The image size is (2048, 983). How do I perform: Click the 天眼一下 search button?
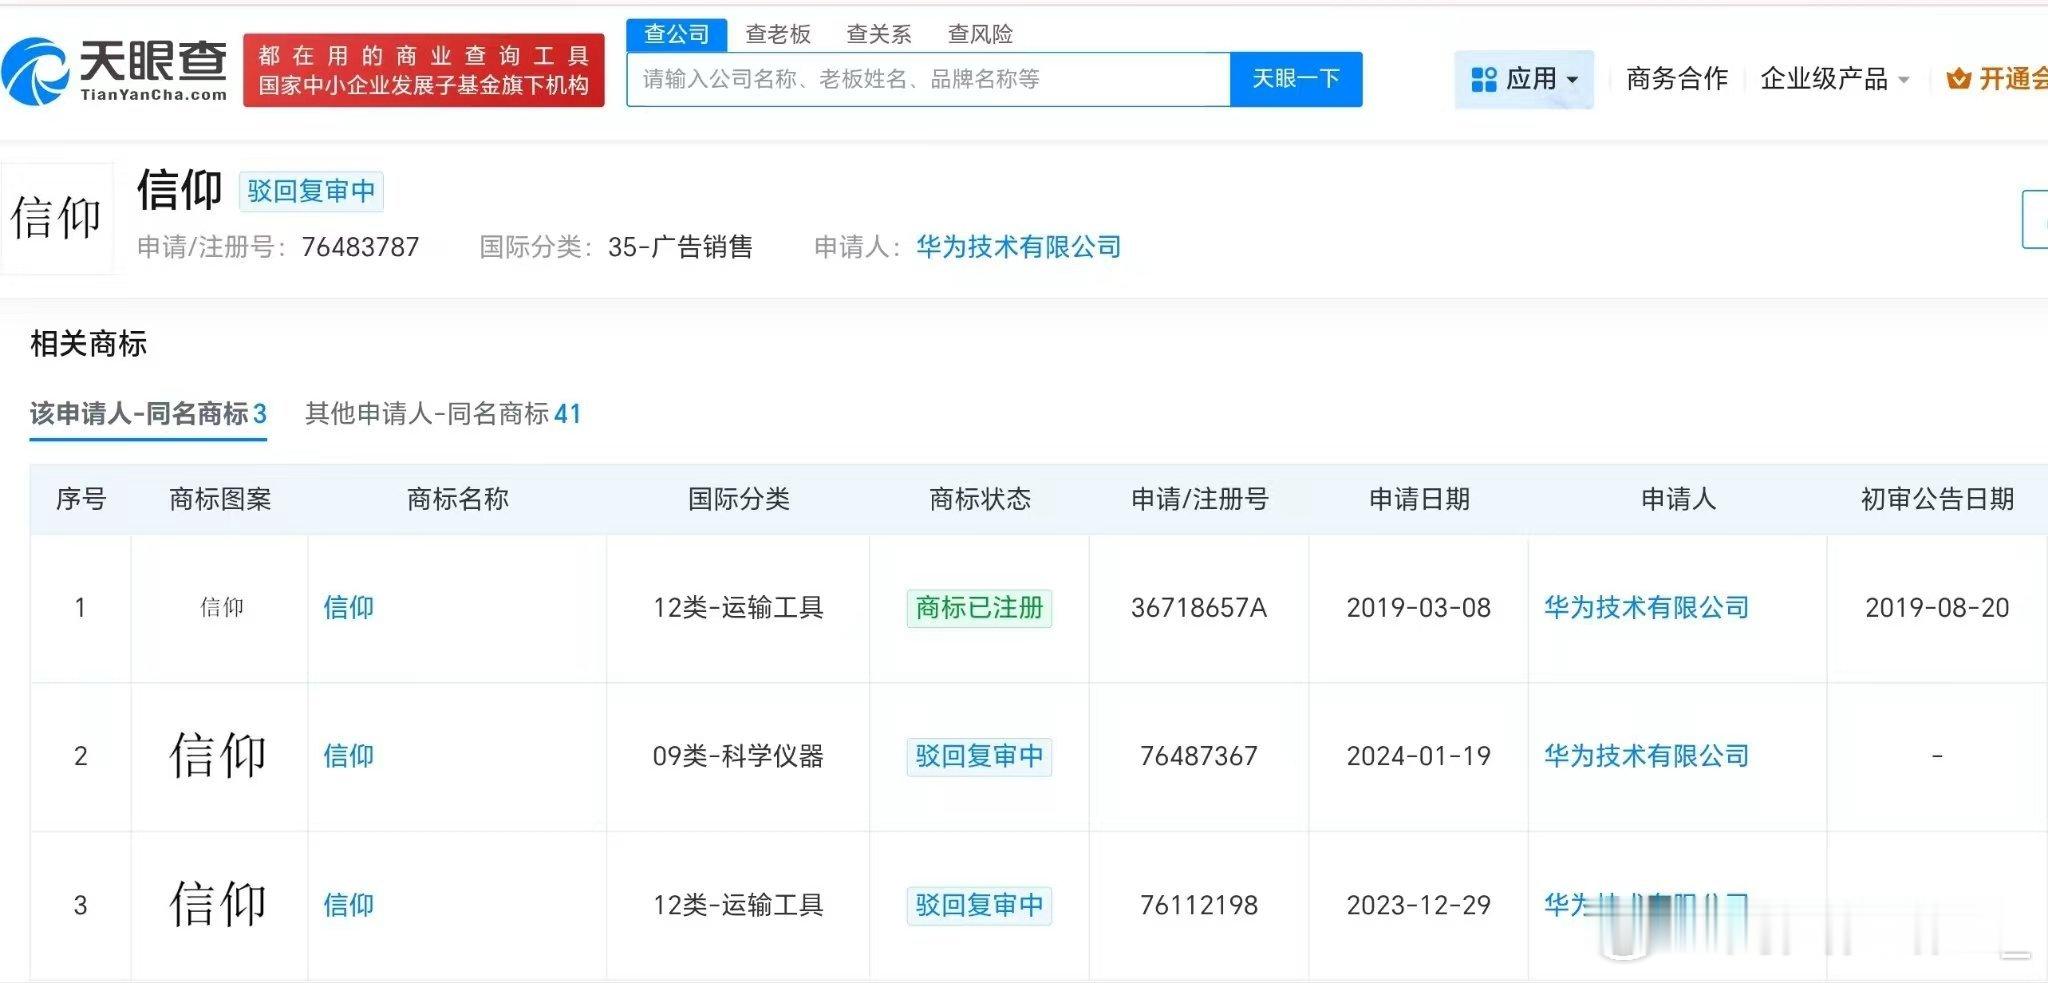pyautogui.click(x=1296, y=79)
